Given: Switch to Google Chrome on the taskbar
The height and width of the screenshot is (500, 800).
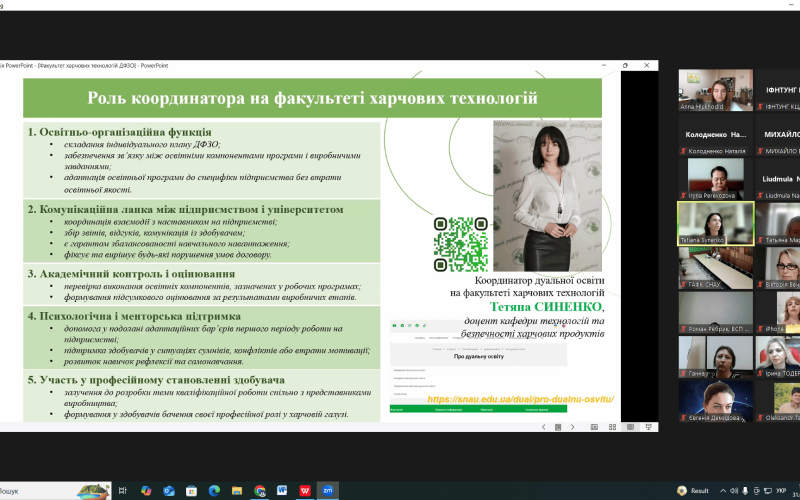Looking at the screenshot, I should [x=260, y=491].
